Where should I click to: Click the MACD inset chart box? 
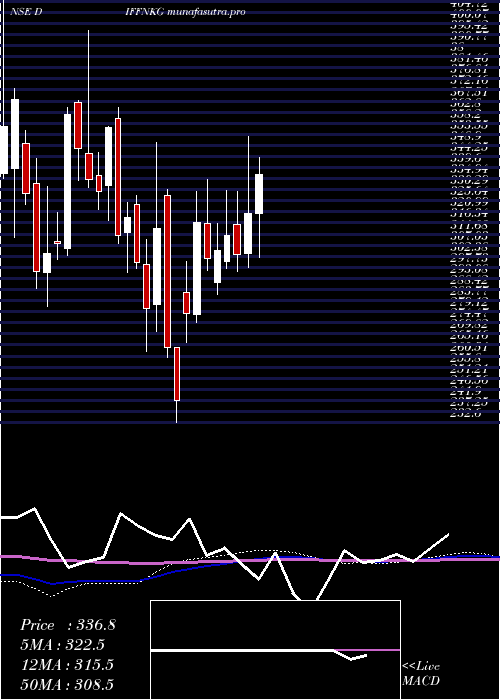275,650
